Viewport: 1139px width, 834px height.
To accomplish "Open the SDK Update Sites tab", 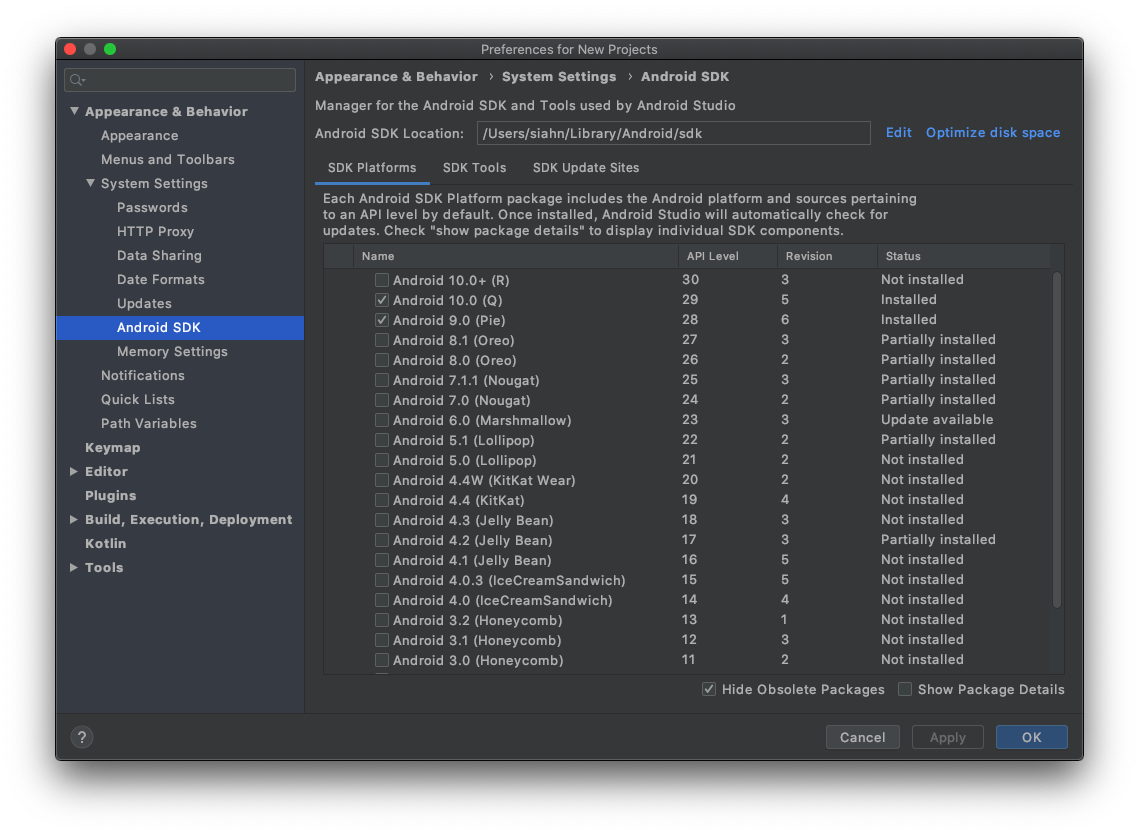I will click(585, 168).
